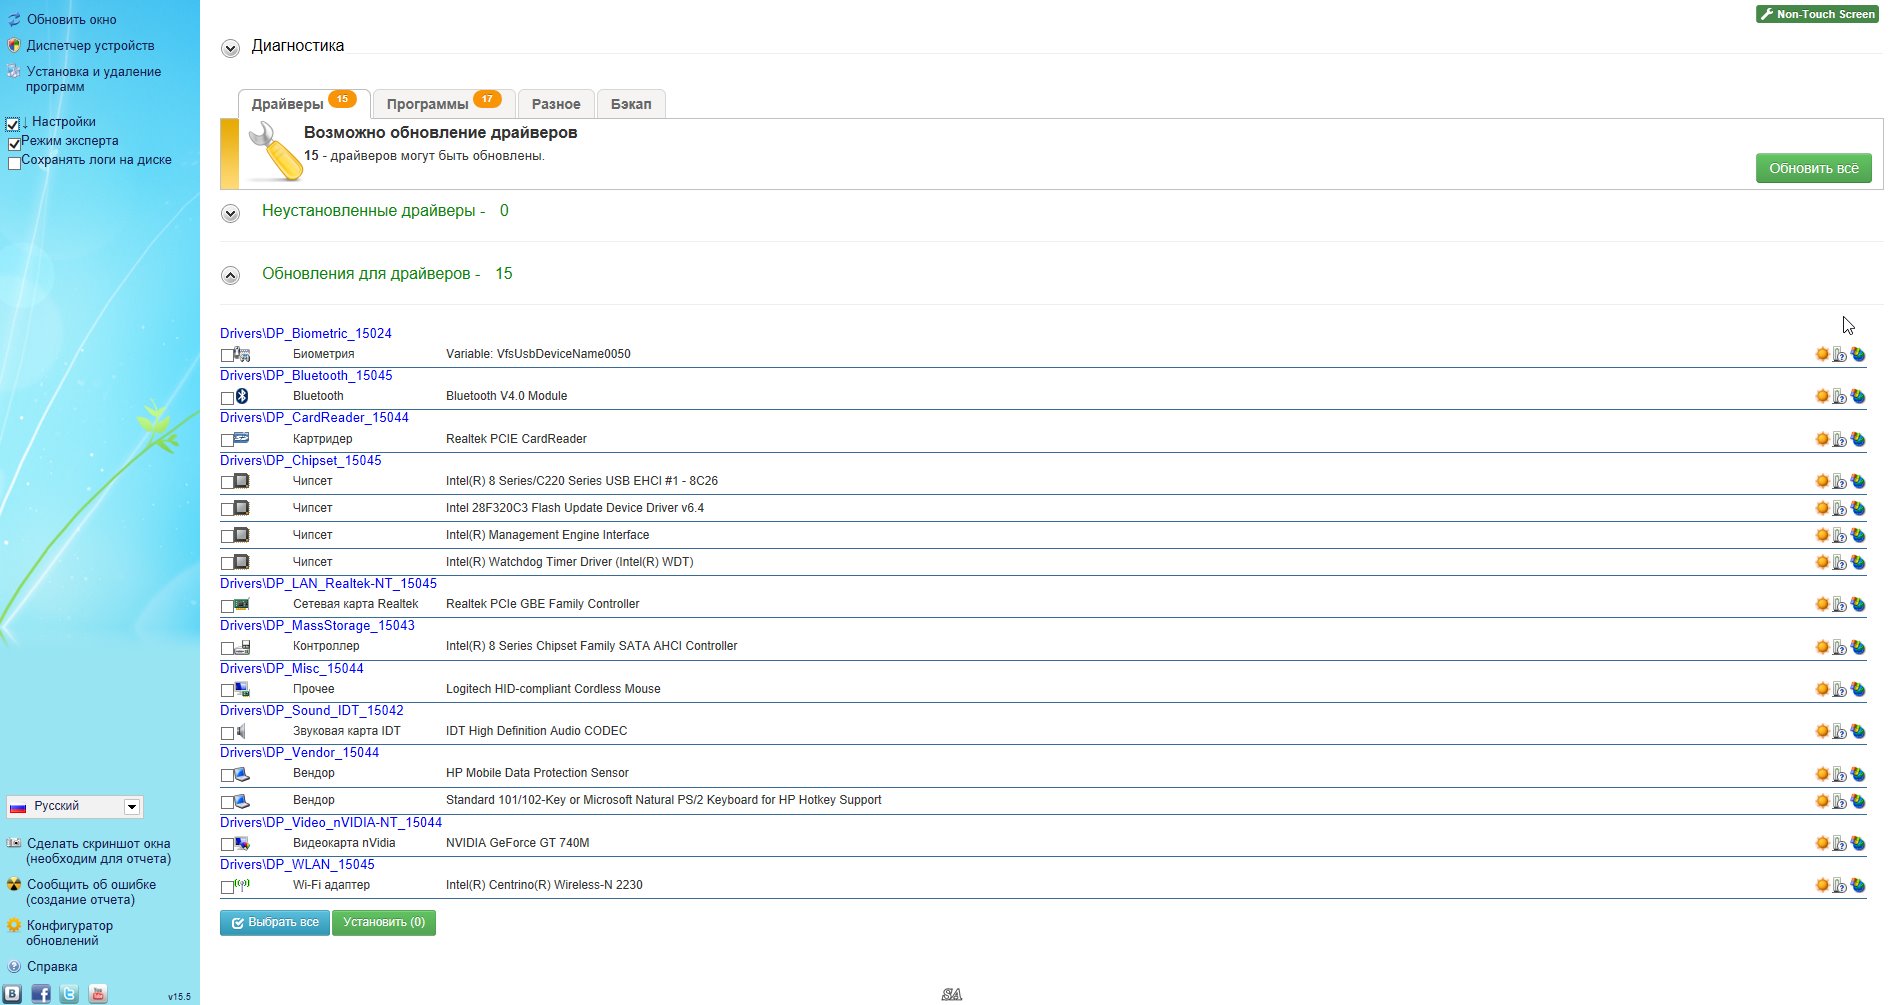Click the Выбрать все button
Screen dimensions: 1904x1005
click(x=275, y=922)
